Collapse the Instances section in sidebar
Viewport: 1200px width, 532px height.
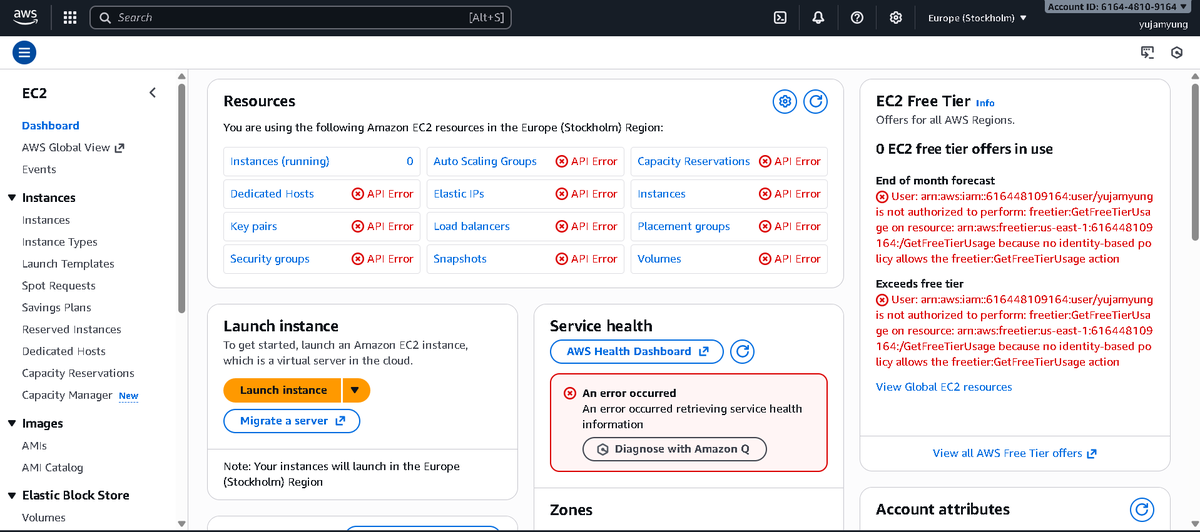(x=12, y=198)
